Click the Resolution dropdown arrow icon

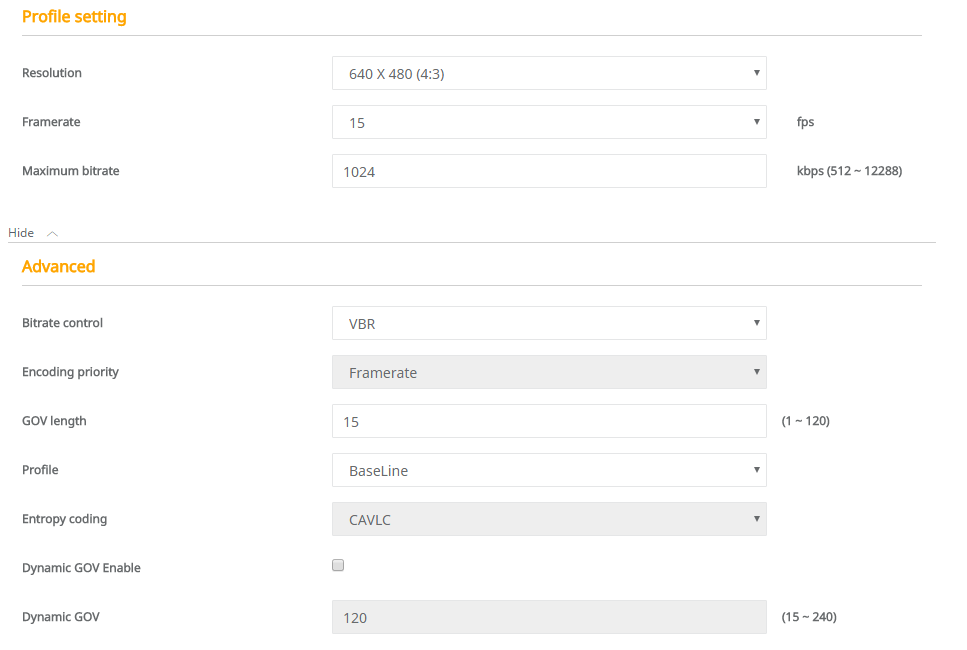coord(756,73)
